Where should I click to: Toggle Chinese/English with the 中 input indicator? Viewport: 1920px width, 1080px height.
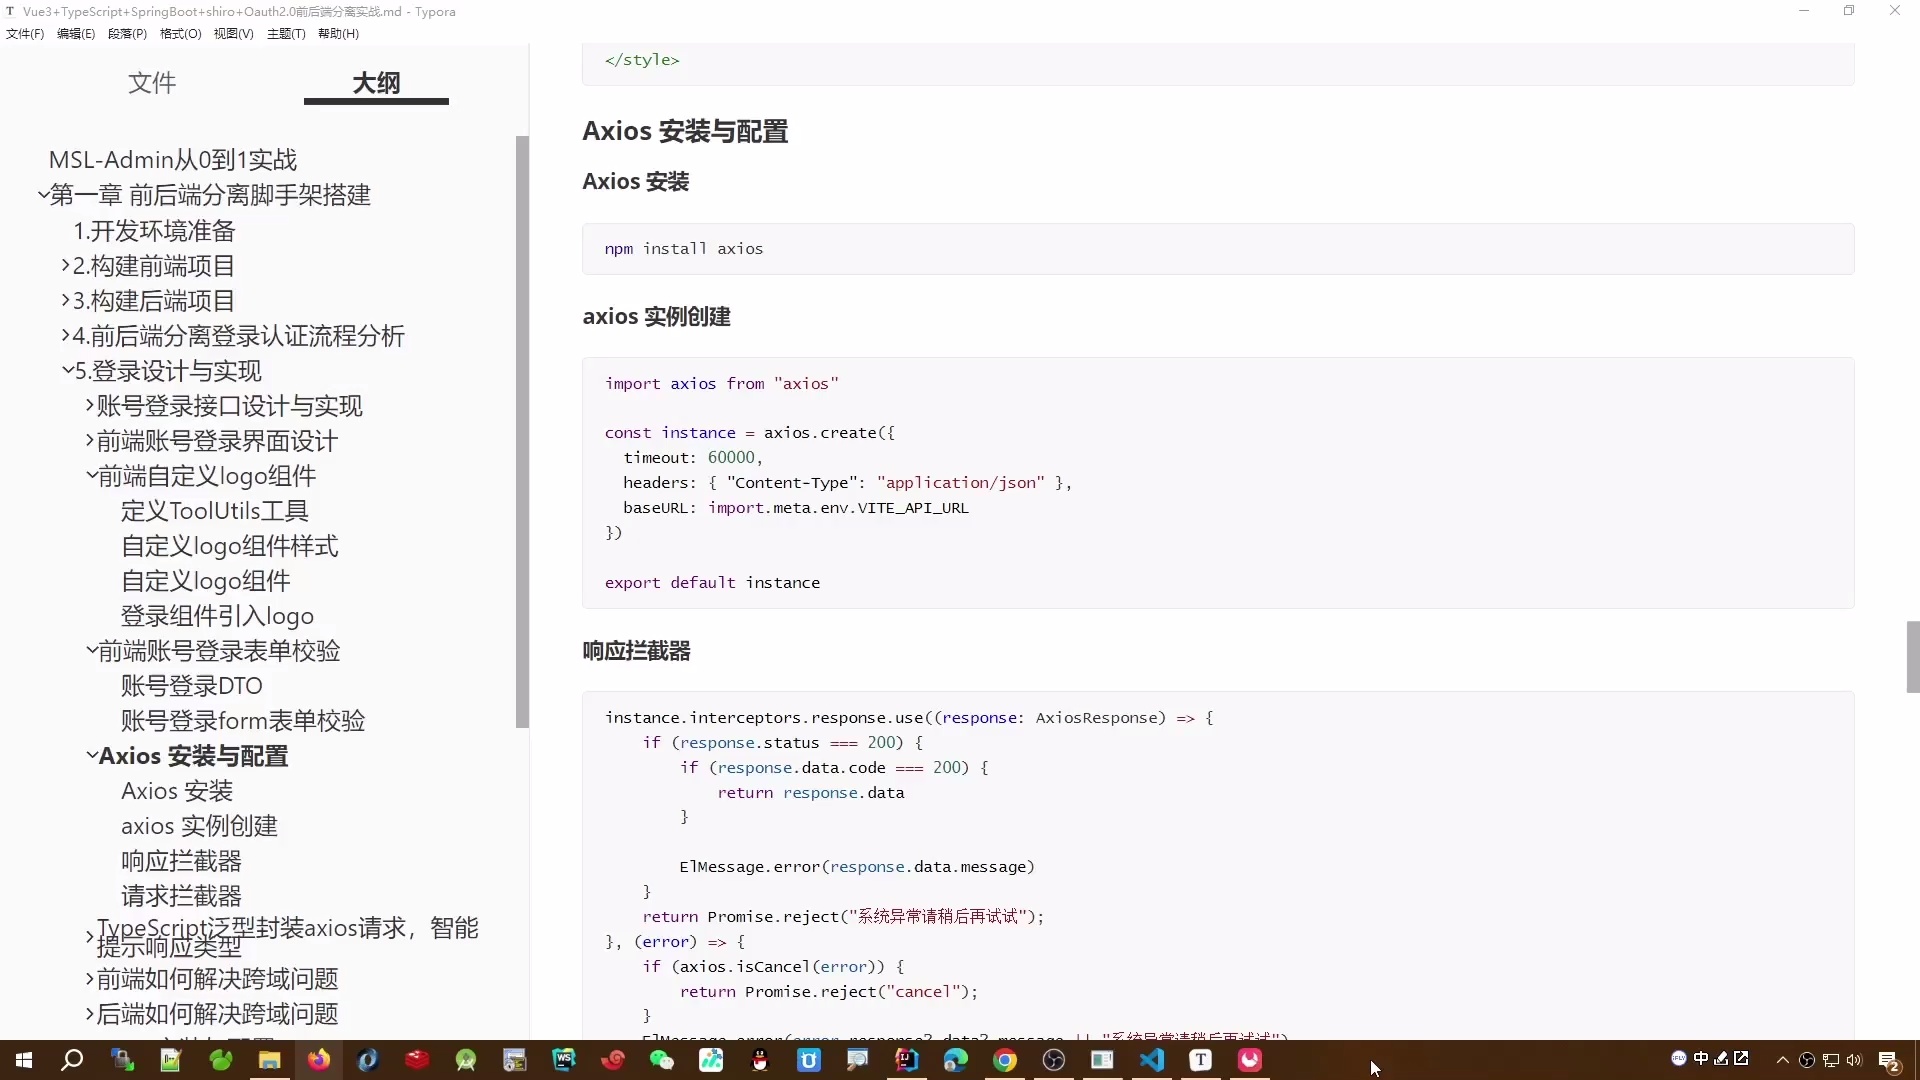[x=1701, y=1058]
